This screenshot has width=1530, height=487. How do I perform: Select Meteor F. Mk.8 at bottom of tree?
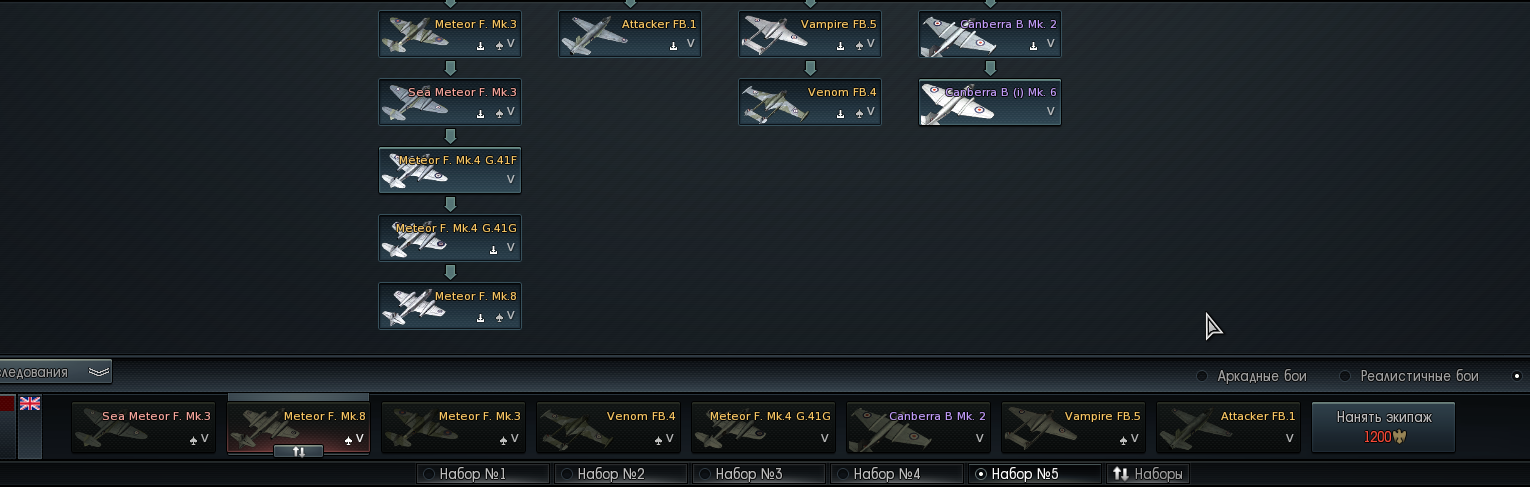[450, 306]
